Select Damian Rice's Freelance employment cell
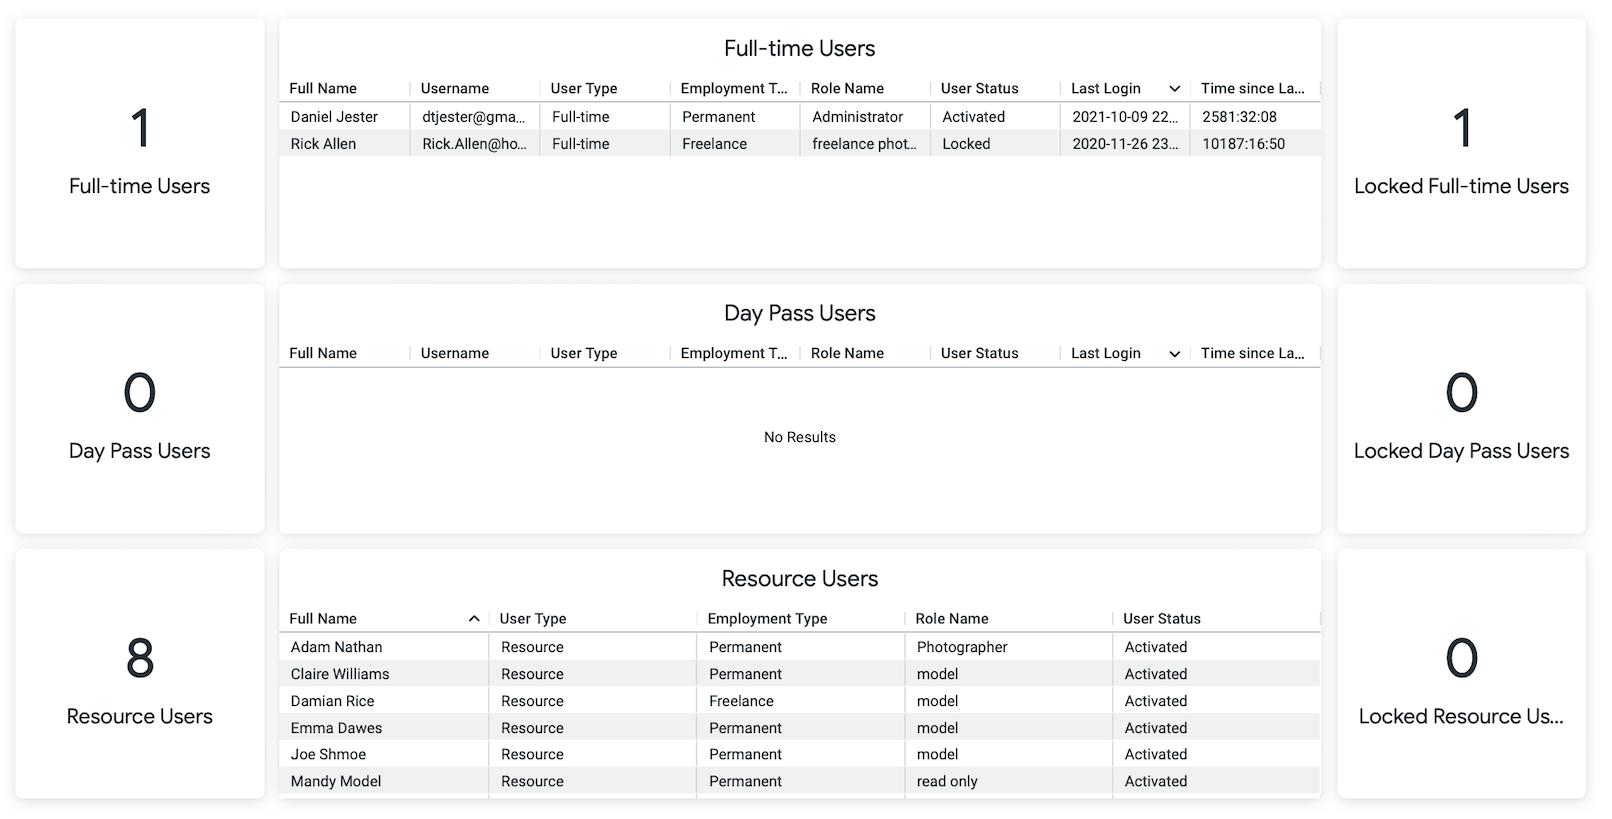 pyautogui.click(x=801, y=701)
